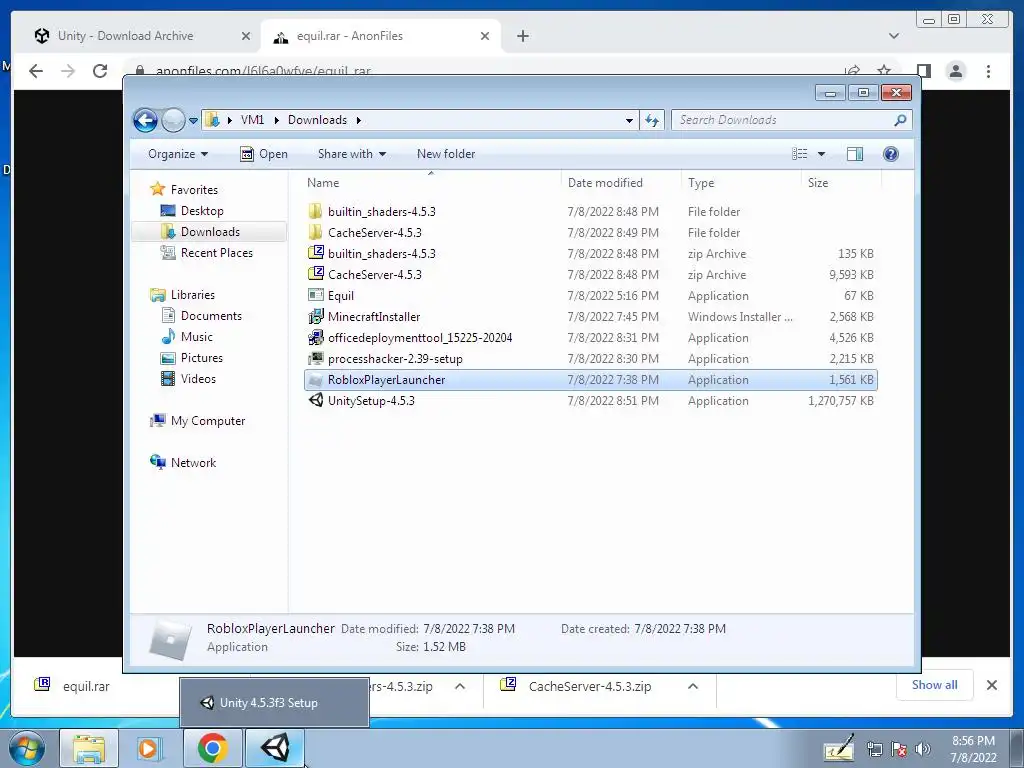1024x768 pixels.
Task: Go back with Explorer's blue back arrow
Action: pyautogui.click(x=145, y=120)
